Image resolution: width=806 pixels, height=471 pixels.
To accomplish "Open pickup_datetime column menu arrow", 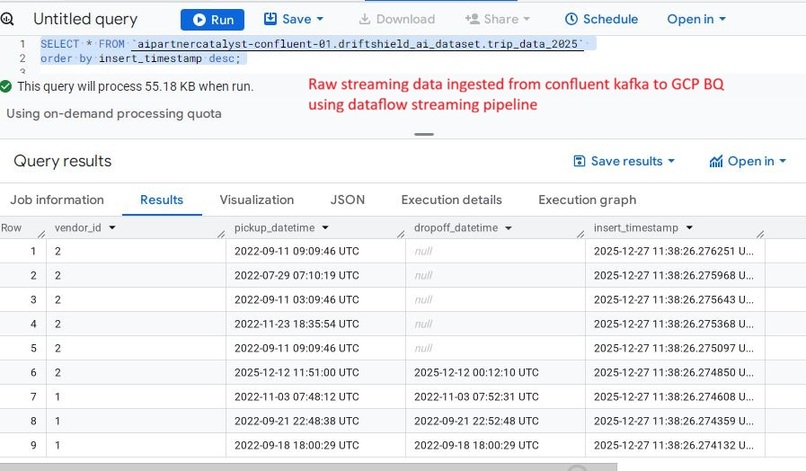I will (x=325, y=228).
